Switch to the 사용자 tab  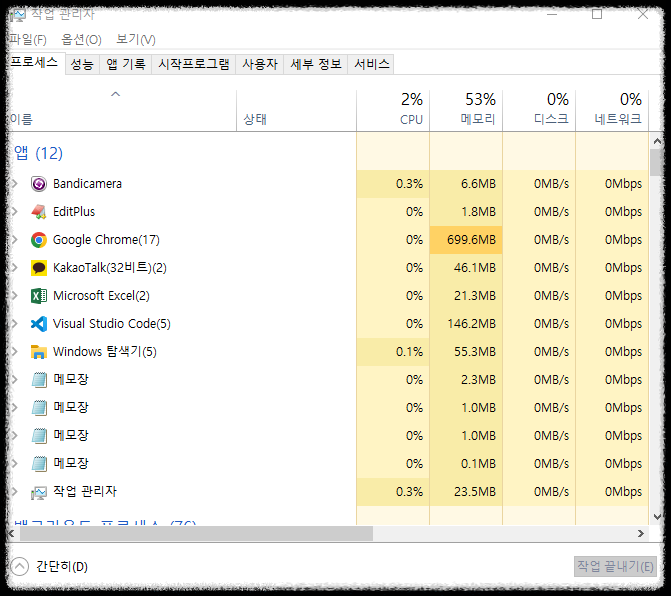(x=260, y=64)
